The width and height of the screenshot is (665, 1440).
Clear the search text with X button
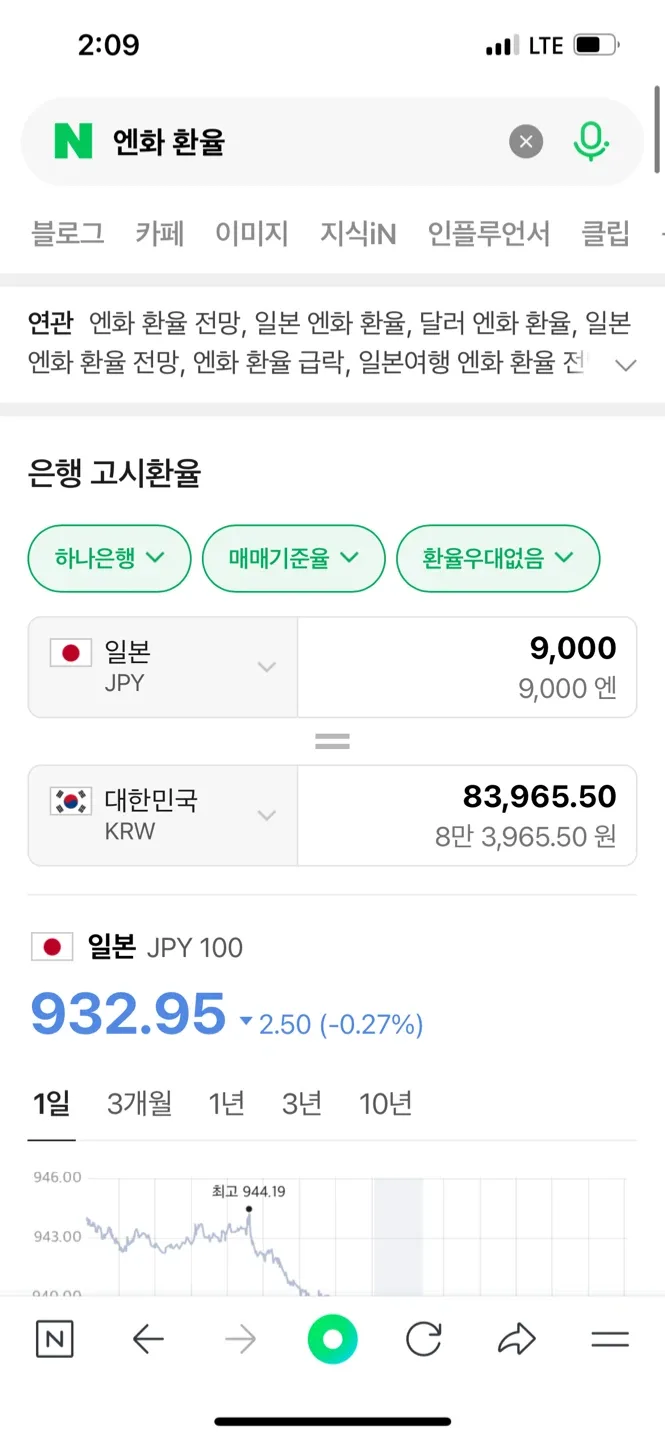coord(526,142)
